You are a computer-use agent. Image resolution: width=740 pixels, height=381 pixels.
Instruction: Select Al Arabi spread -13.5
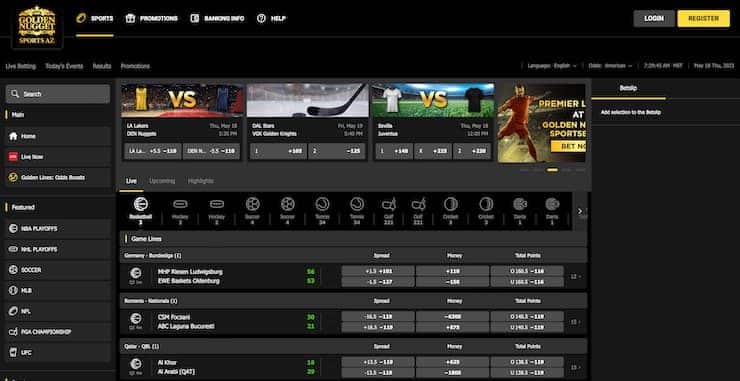tap(378, 373)
